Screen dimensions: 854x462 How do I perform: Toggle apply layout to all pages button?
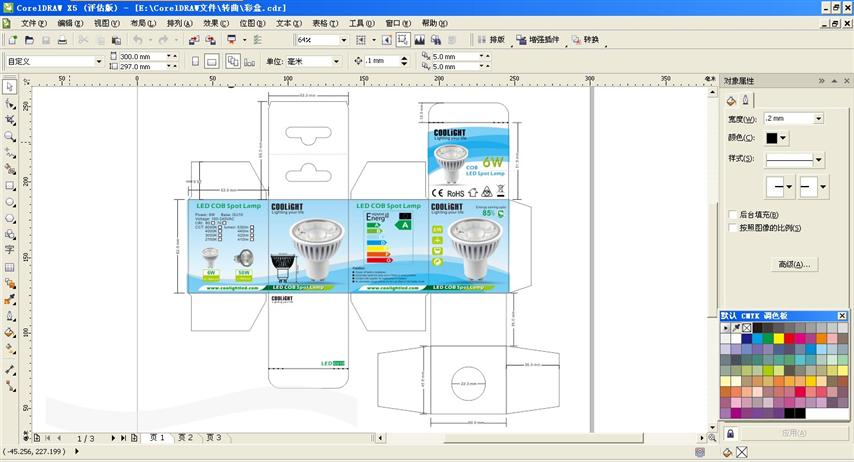pos(233,62)
